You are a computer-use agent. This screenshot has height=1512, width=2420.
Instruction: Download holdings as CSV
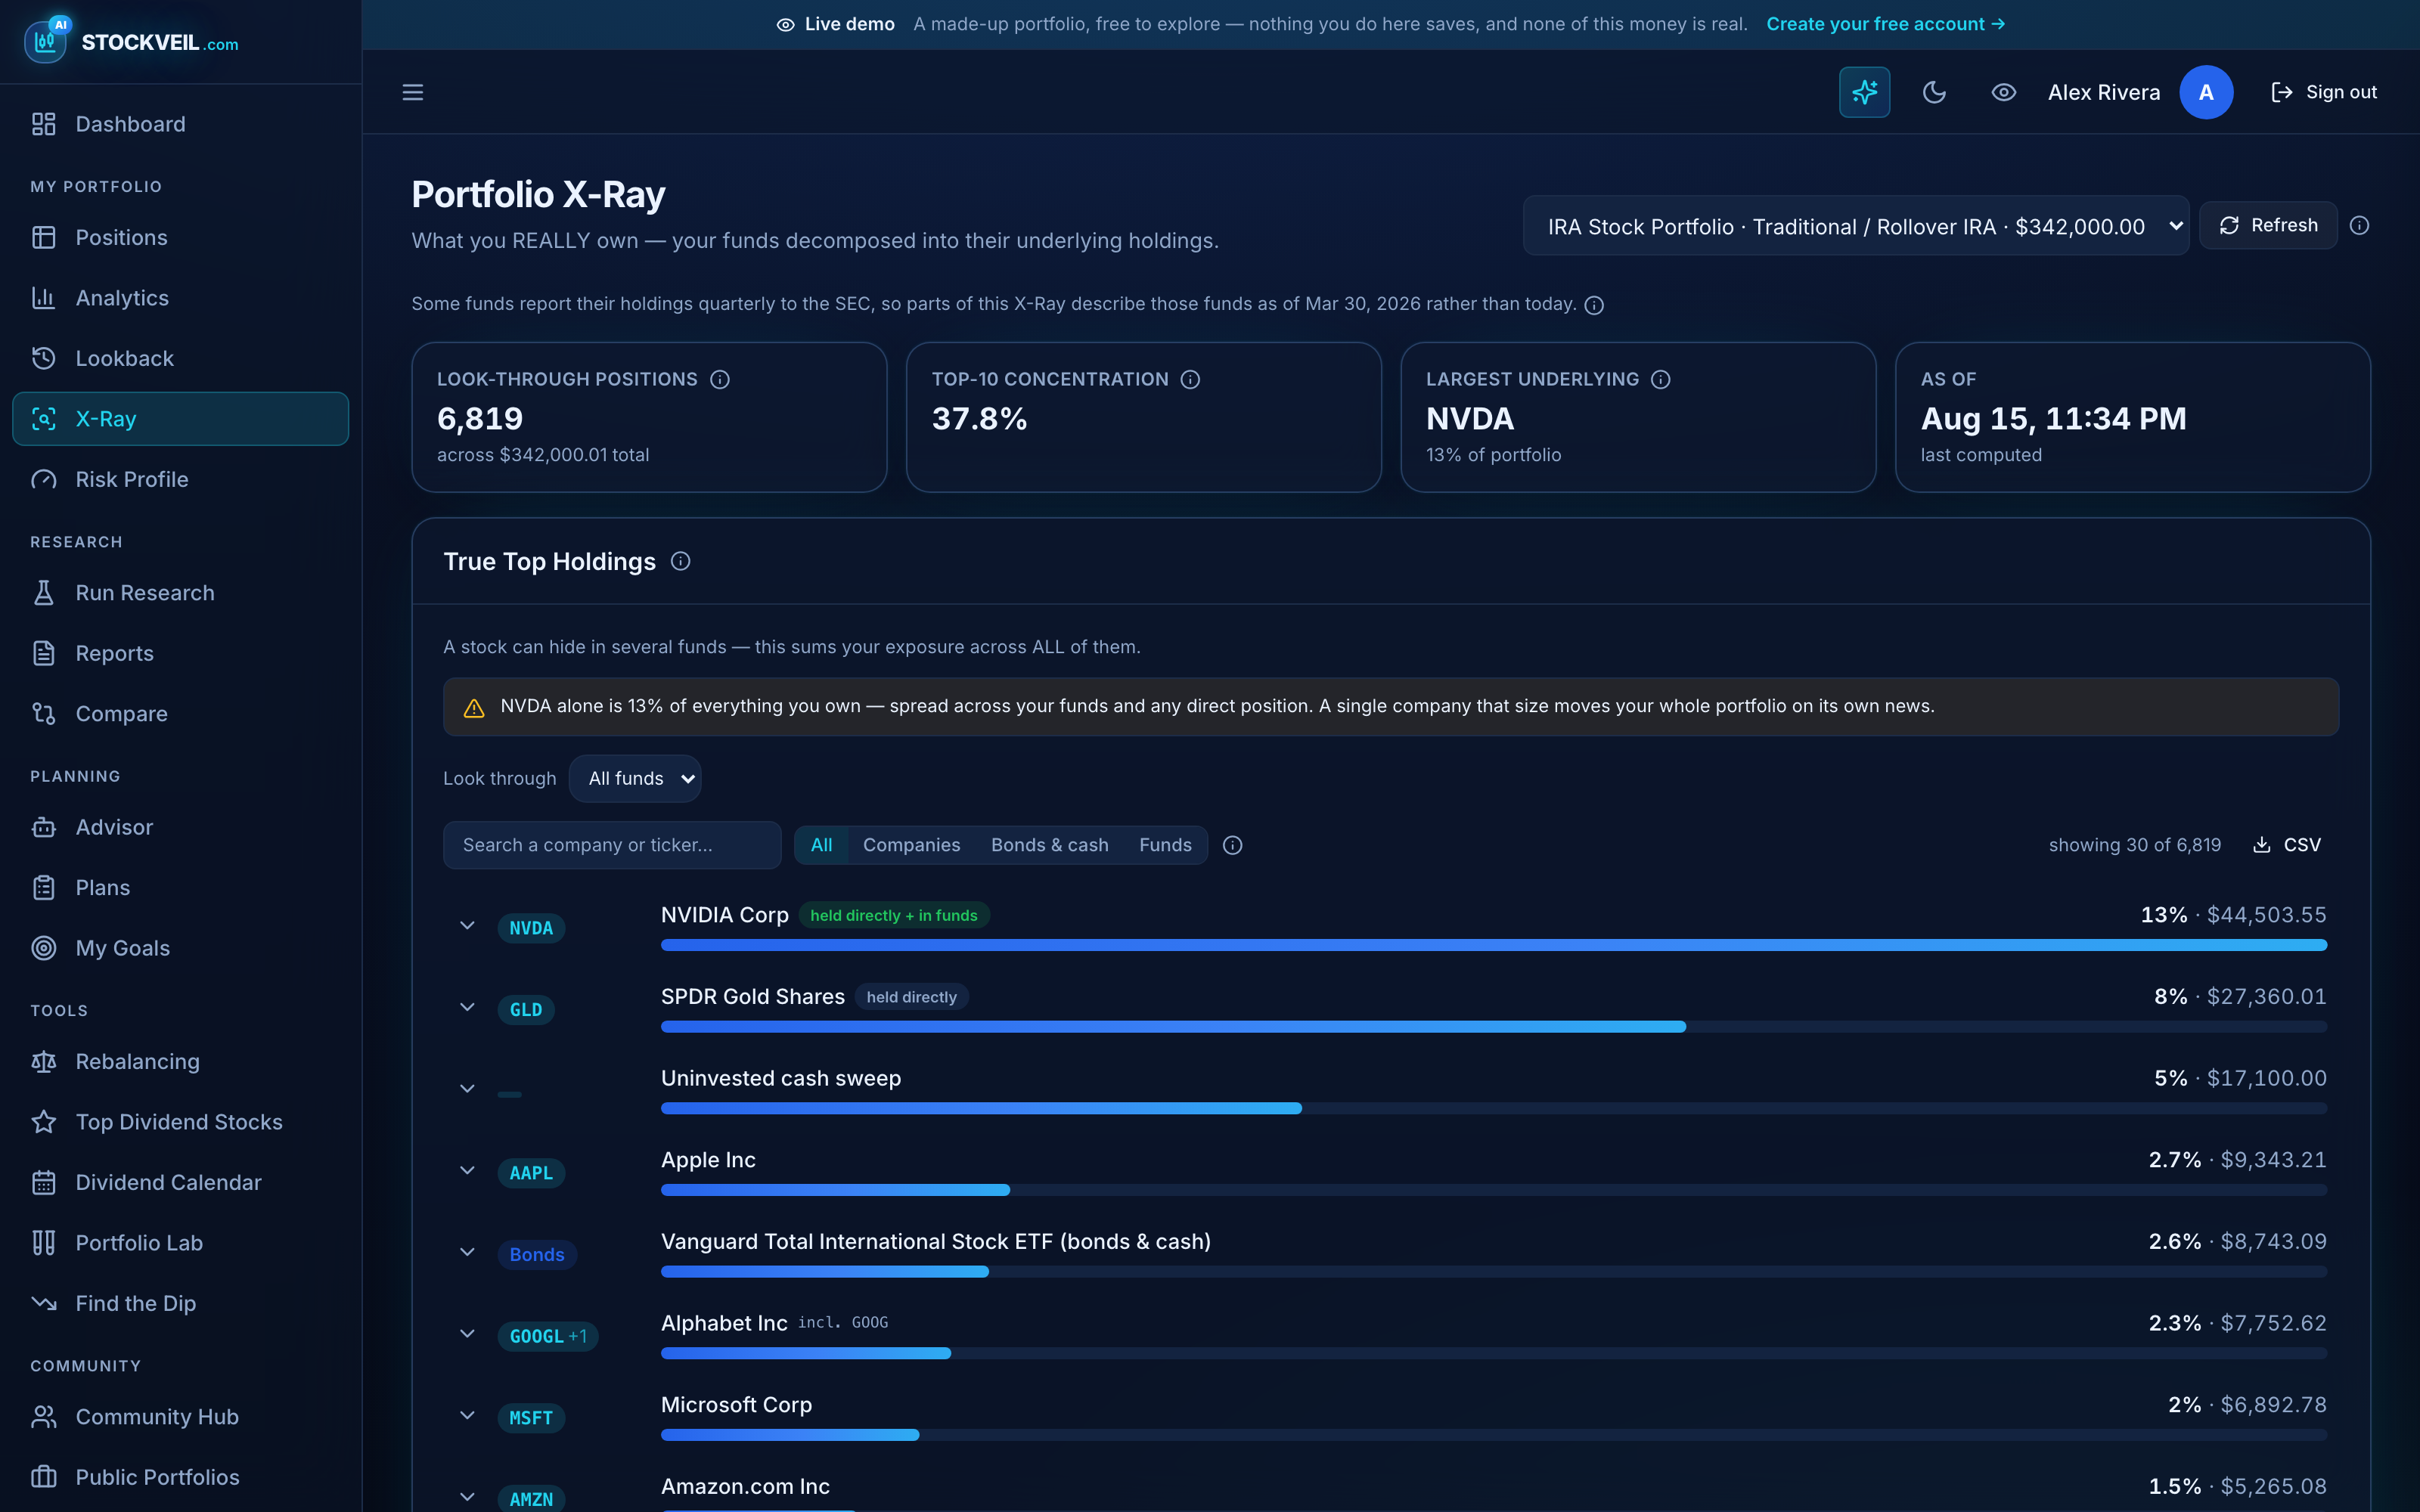(x=2287, y=845)
